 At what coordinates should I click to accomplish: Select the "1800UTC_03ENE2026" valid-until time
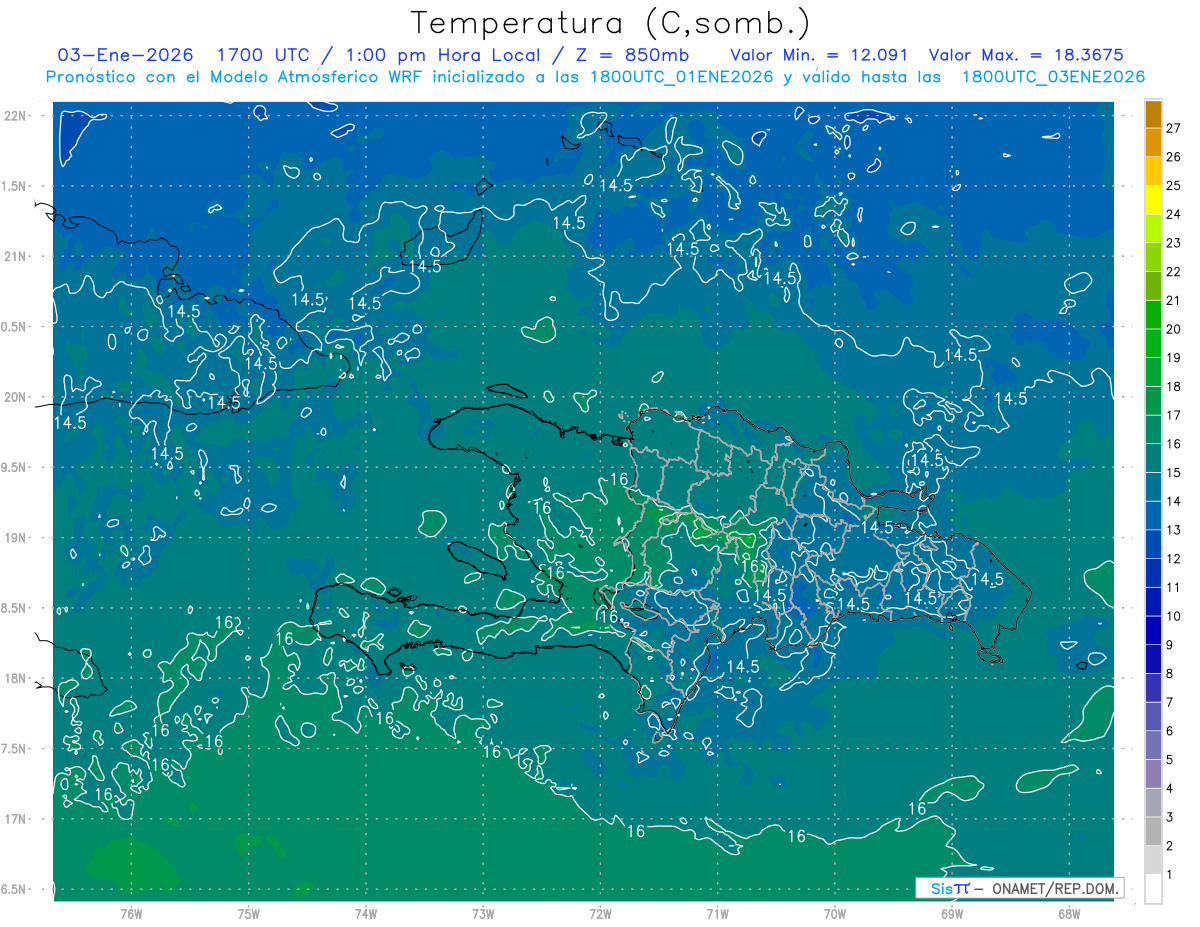[1053, 77]
